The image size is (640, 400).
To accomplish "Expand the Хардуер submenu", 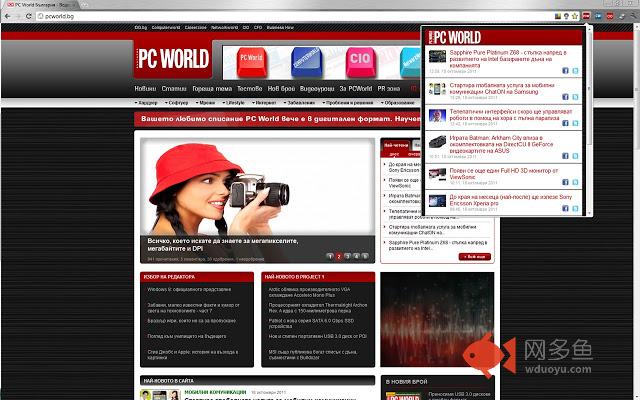I will [146, 103].
